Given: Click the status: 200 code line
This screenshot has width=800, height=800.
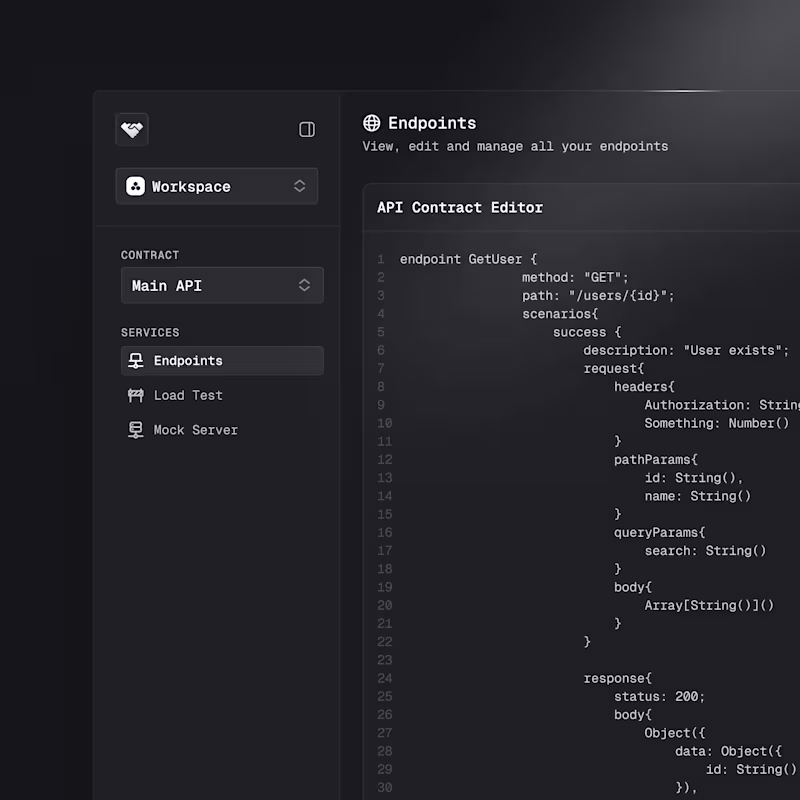Looking at the screenshot, I should (x=659, y=696).
